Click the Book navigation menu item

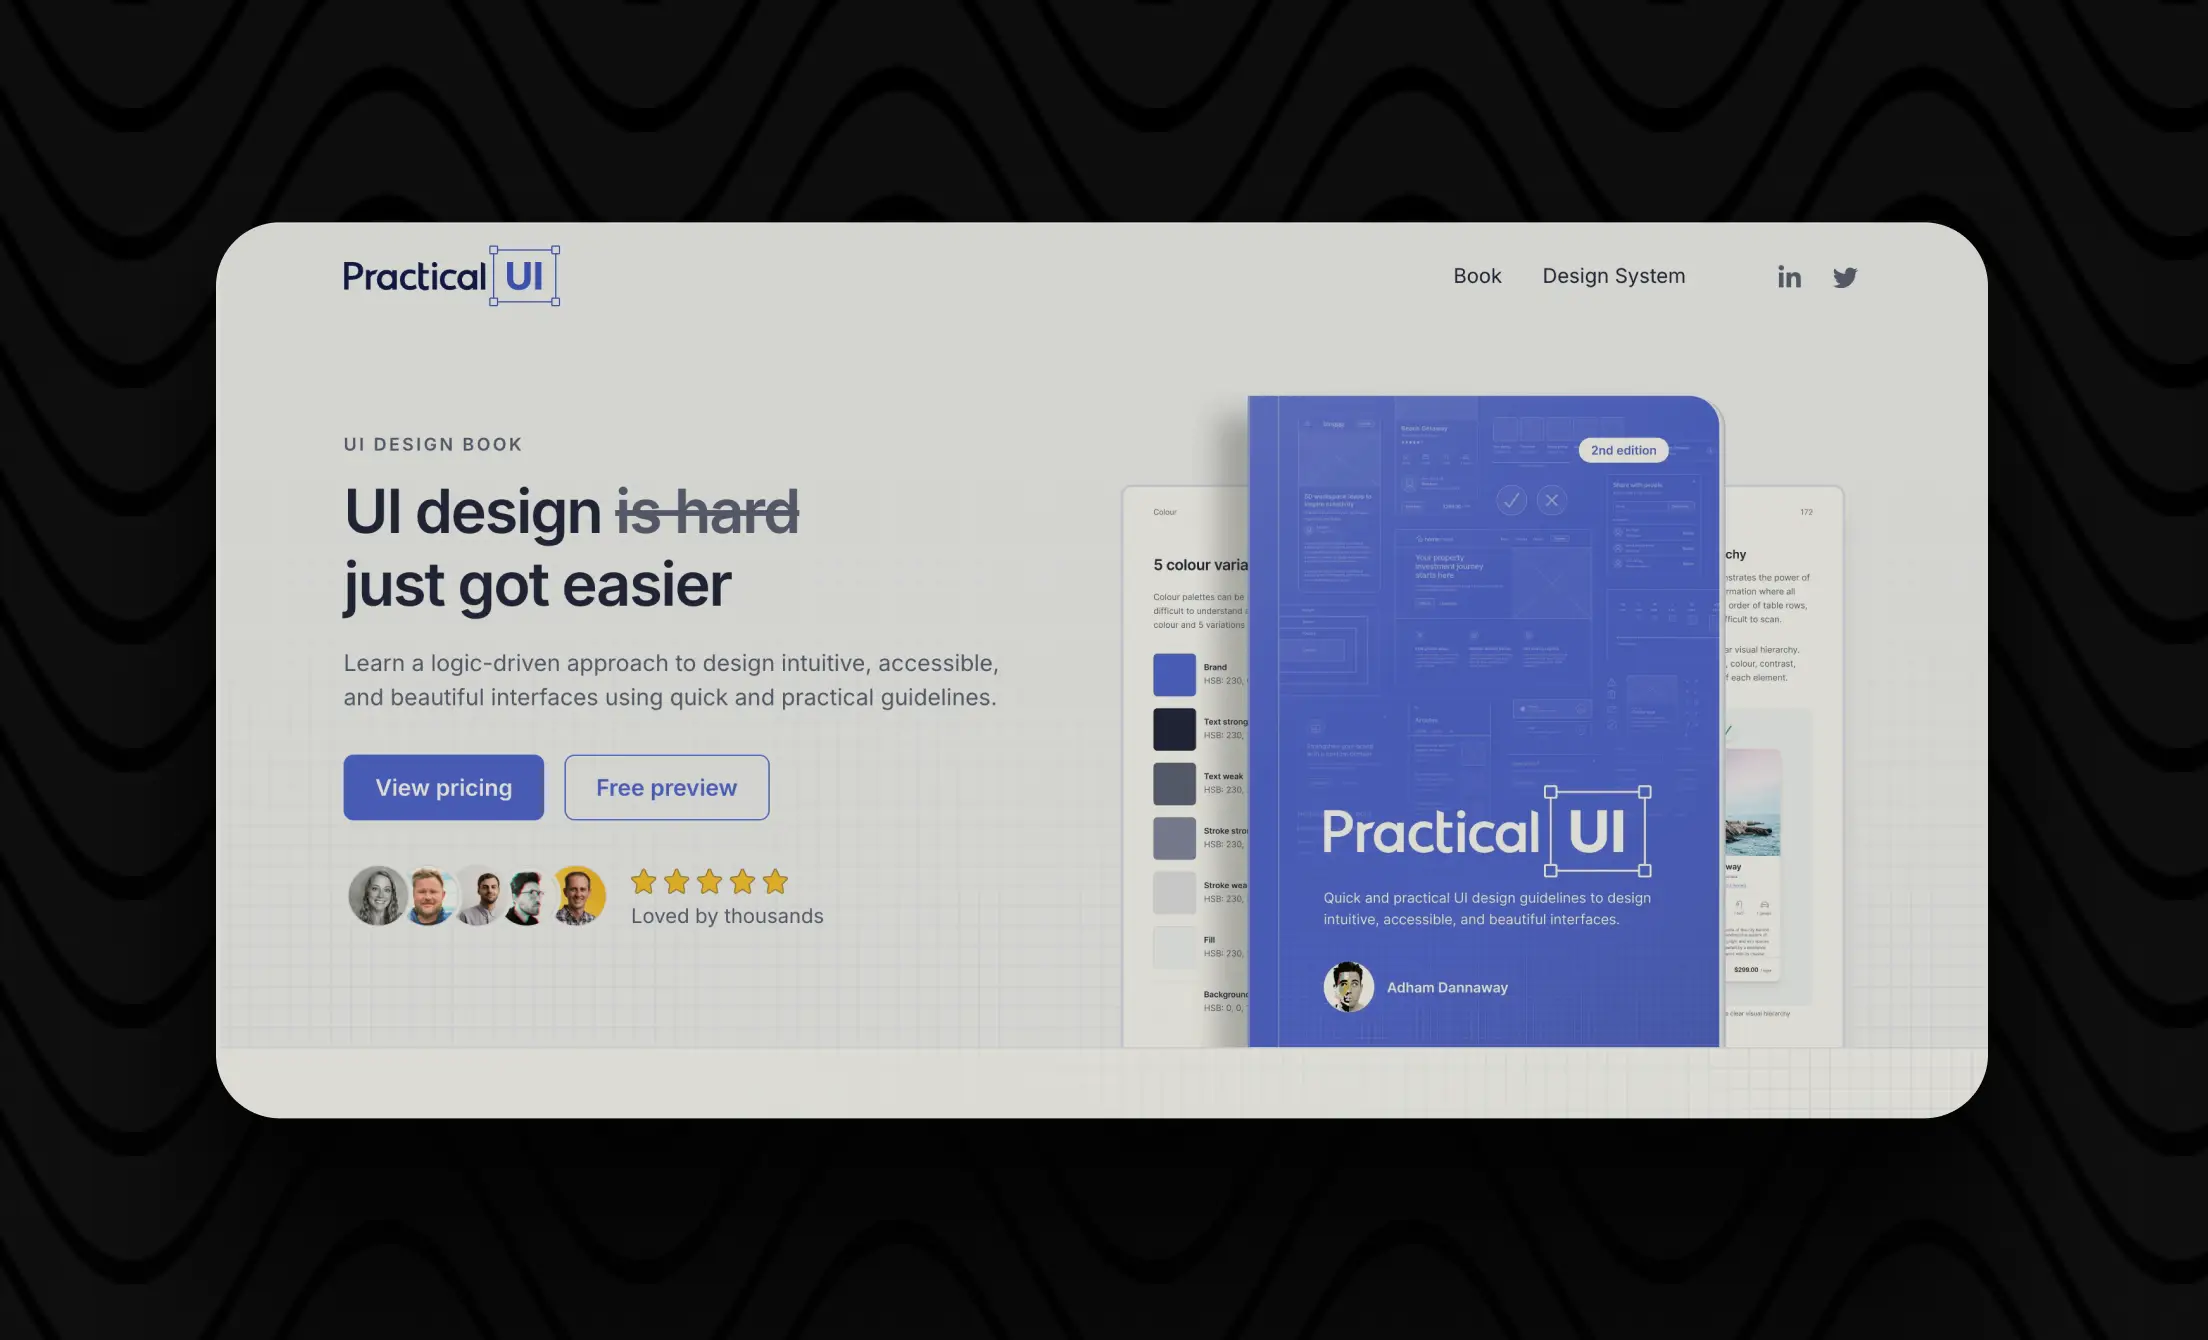click(x=1478, y=276)
